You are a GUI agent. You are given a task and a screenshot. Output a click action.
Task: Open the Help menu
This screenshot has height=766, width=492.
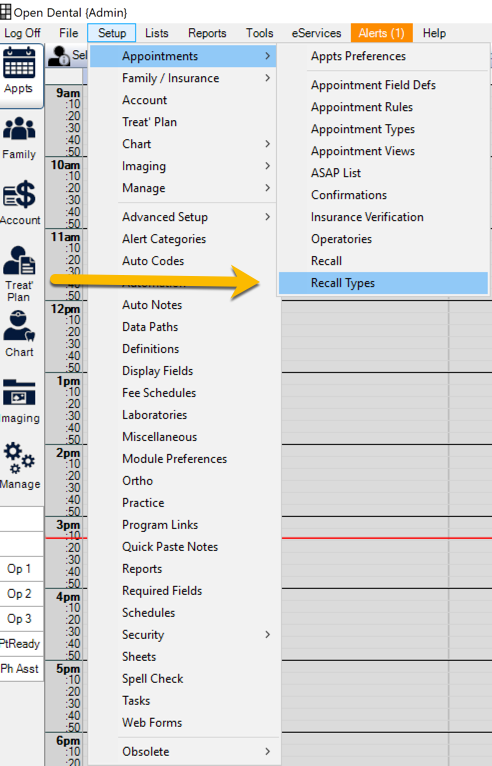coord(434,33)
